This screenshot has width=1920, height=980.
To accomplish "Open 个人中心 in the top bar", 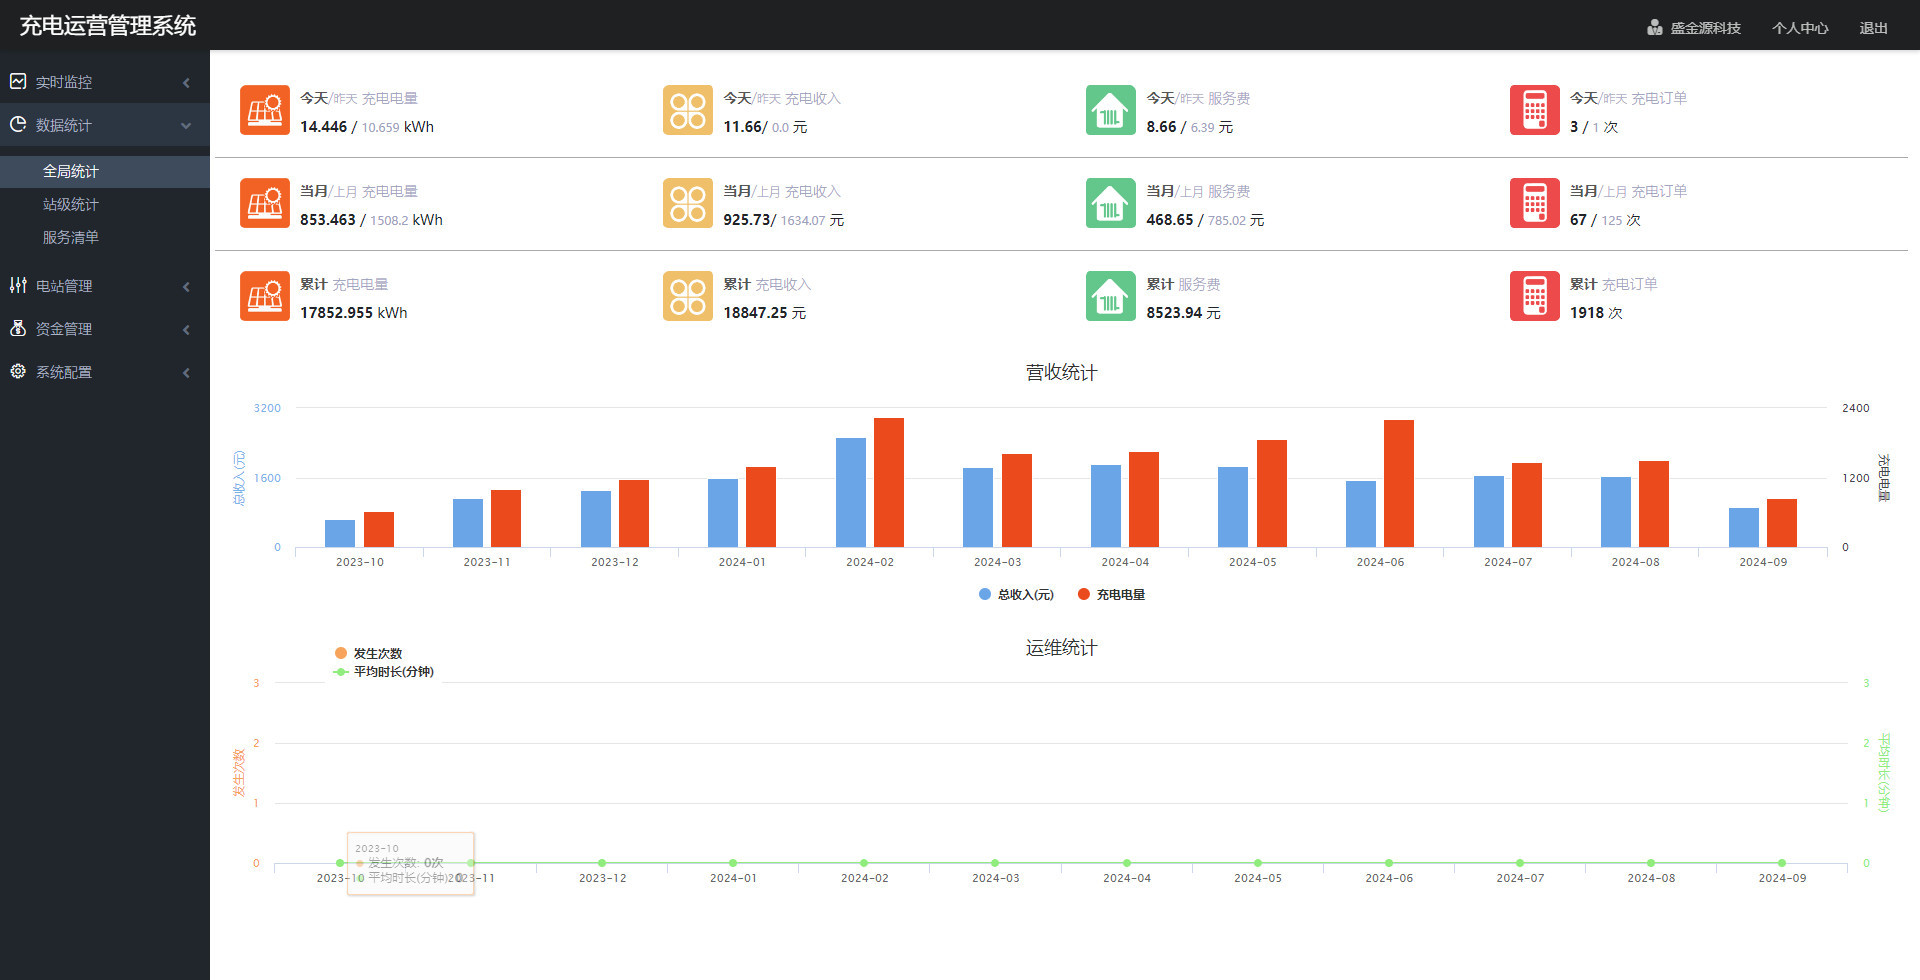I will tap(1800, 28).
